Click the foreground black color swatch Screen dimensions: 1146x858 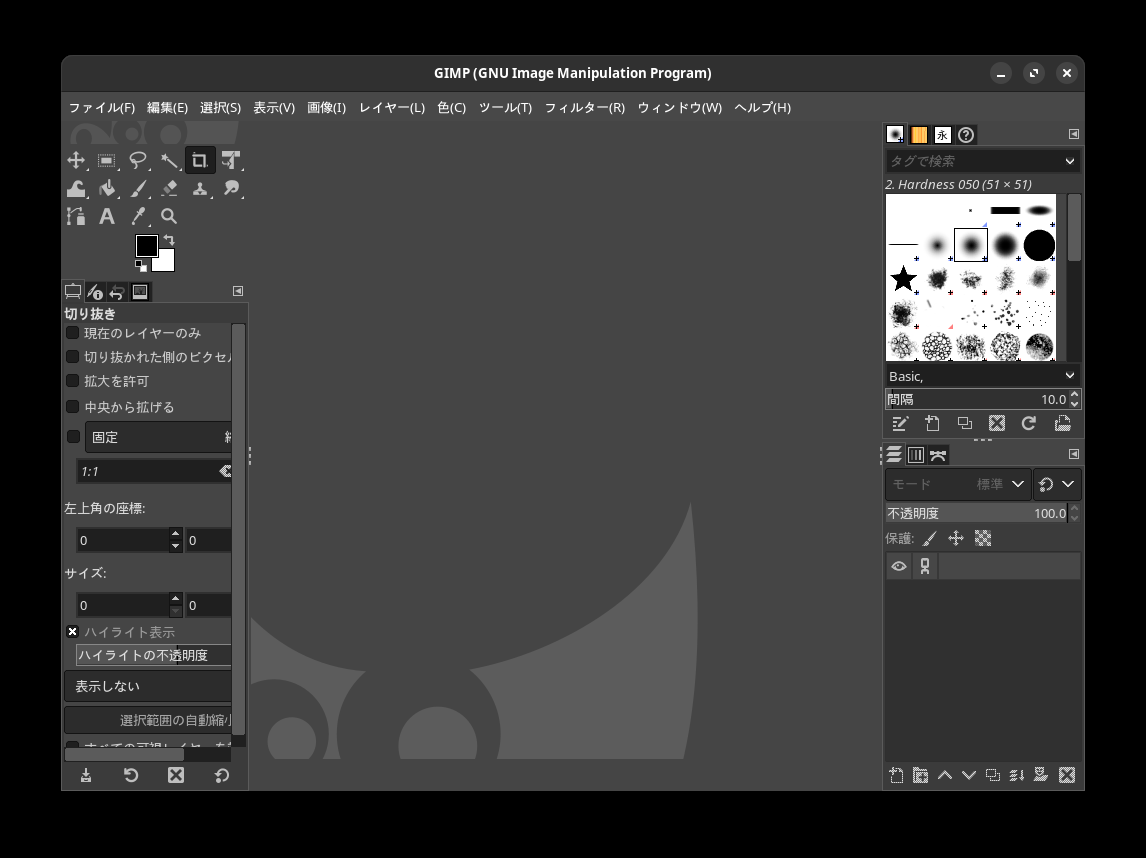(146, 246)
